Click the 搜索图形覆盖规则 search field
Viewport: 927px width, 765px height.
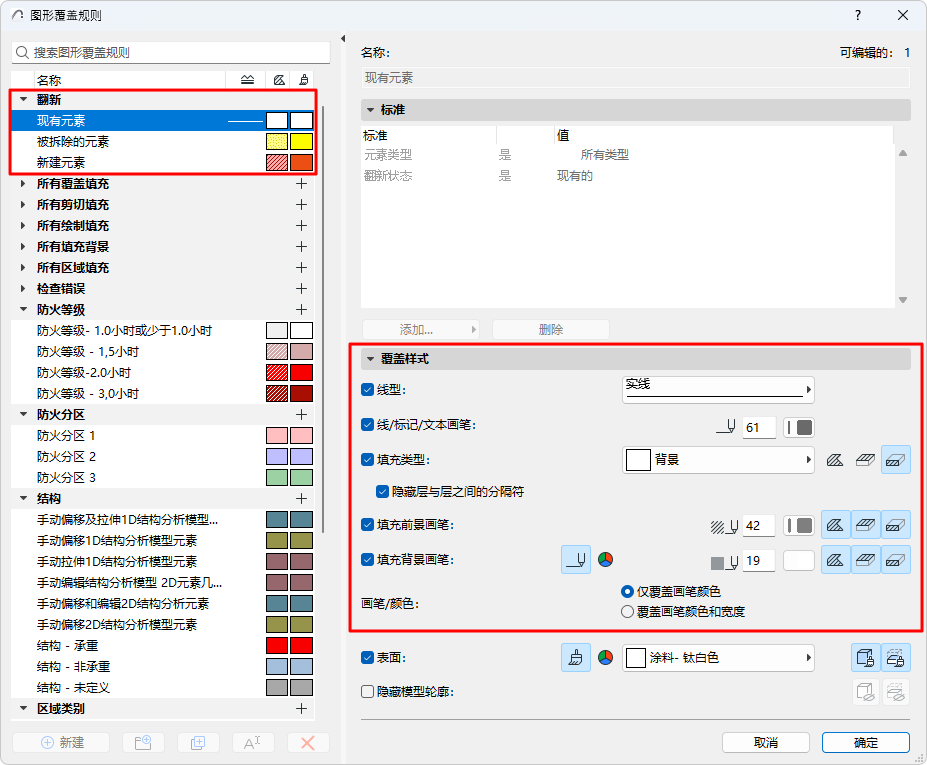pos(171,52)
